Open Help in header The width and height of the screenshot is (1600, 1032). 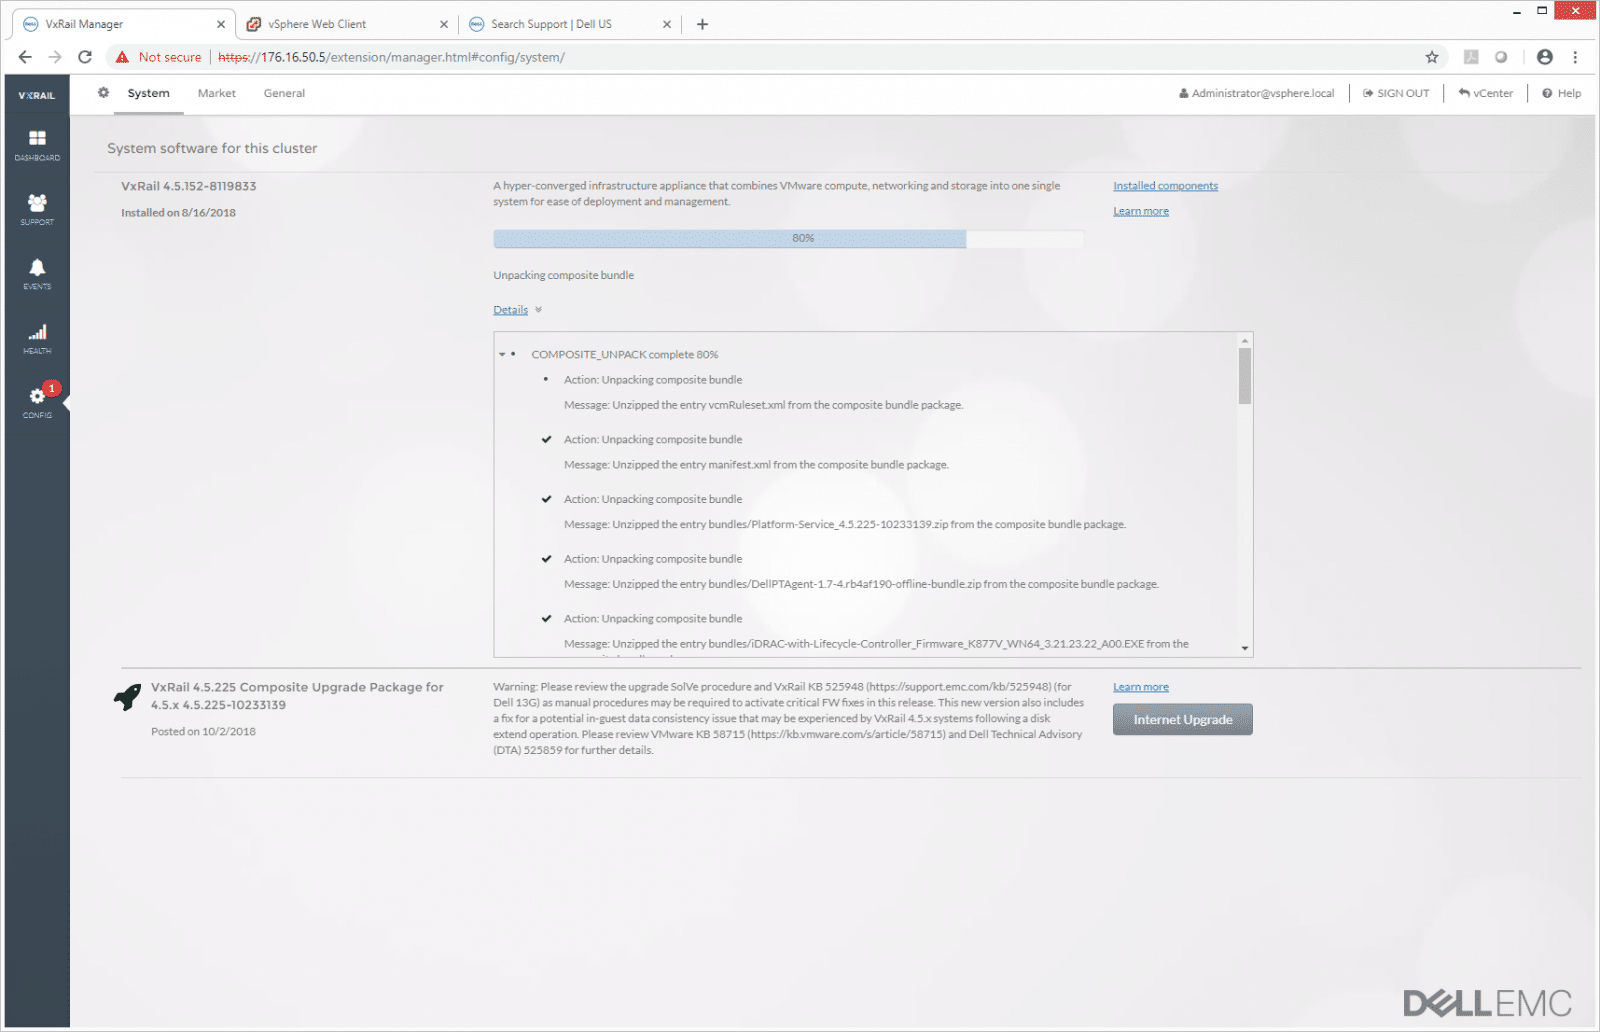coord(1562,93)
